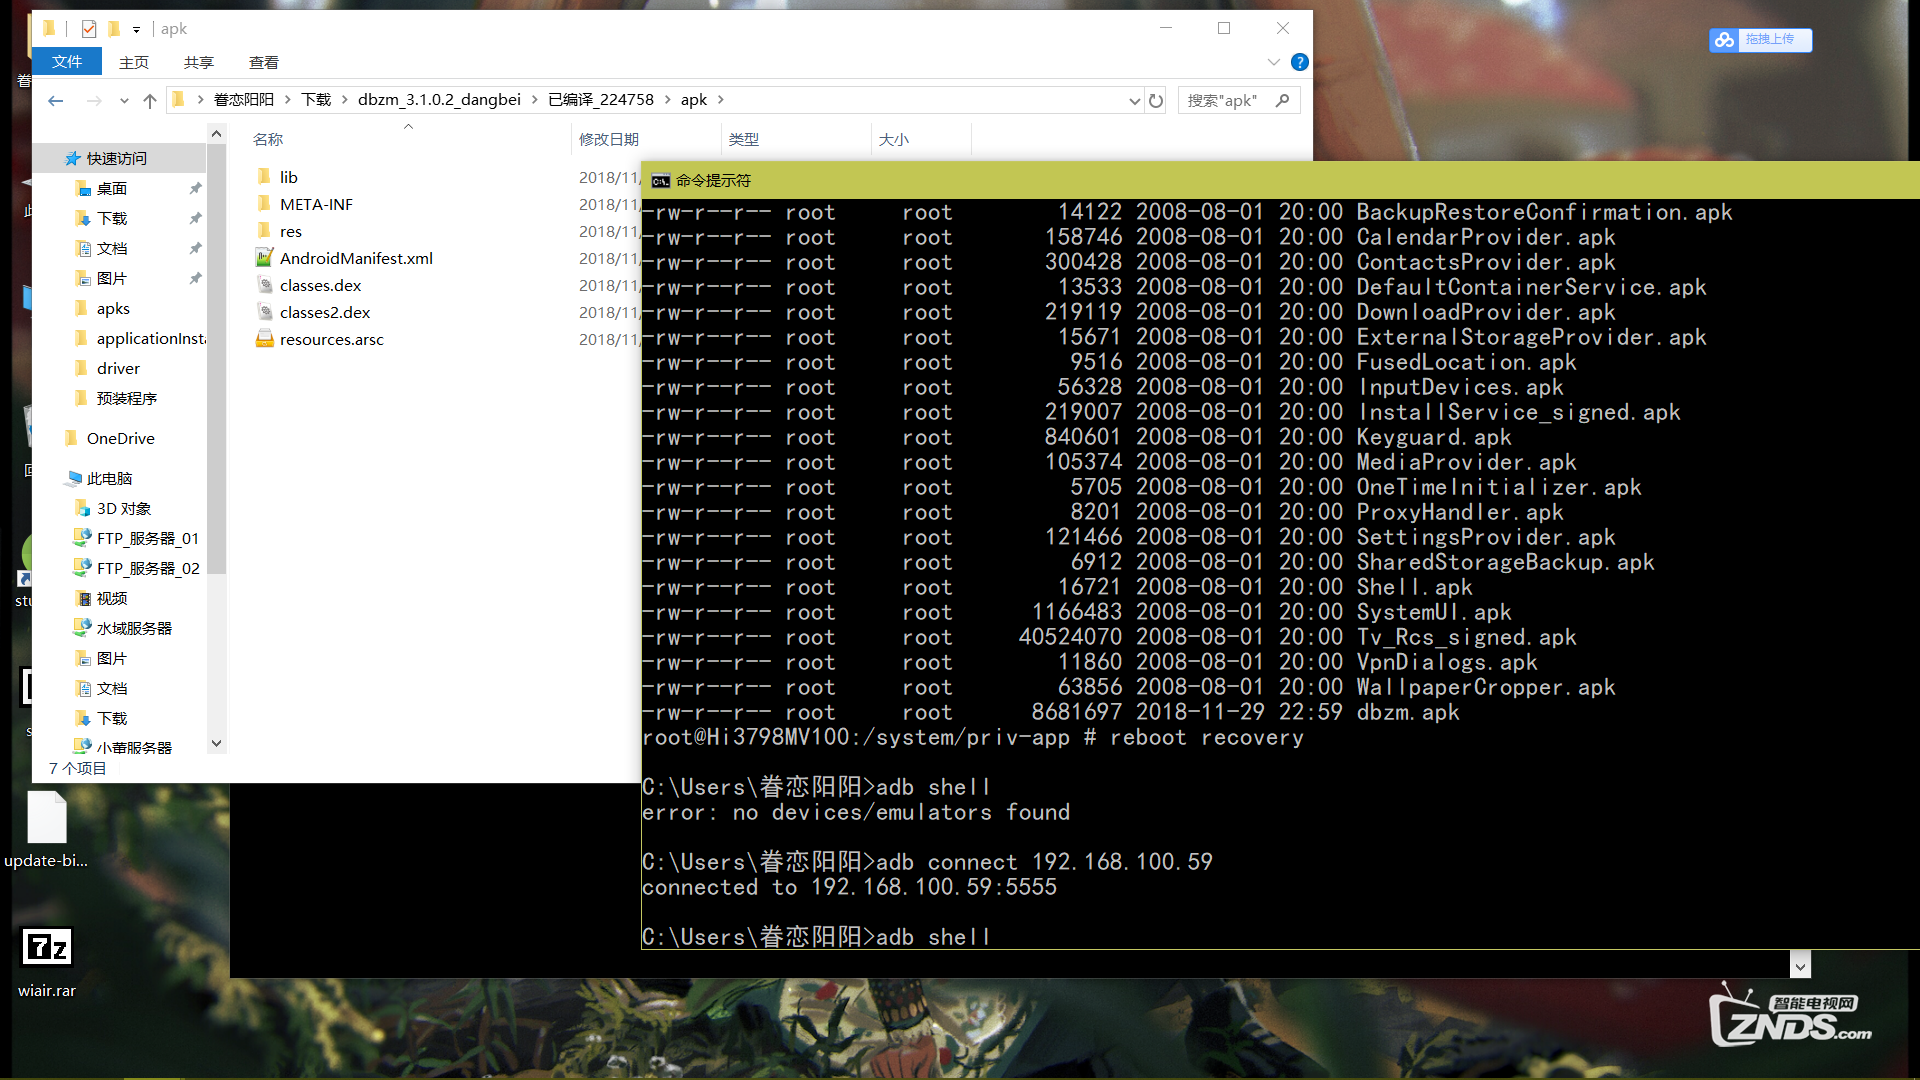This screenshot has height=1080, width=1920.
Task: Unpin 桌面 from quick access
Action: [195, 188]
